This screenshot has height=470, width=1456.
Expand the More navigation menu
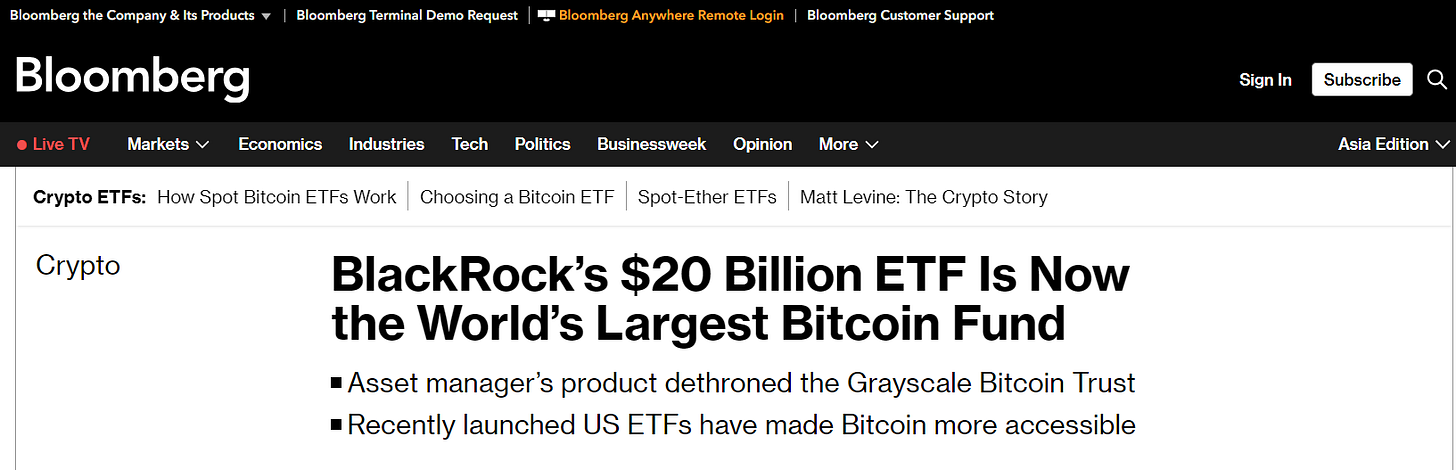tap(848, 144)
